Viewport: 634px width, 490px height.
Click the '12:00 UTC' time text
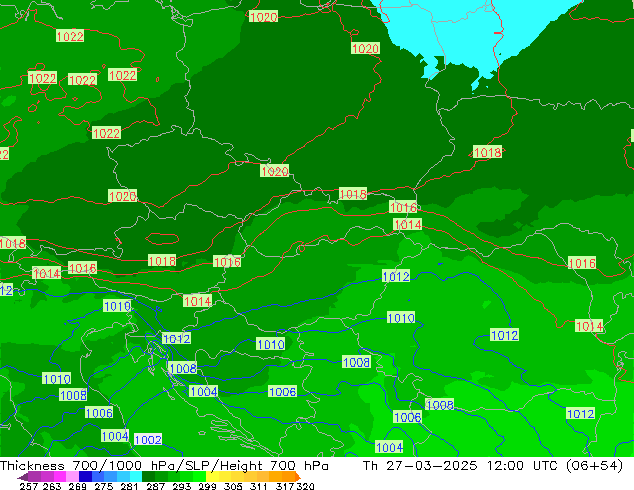(x=521, y=466)
